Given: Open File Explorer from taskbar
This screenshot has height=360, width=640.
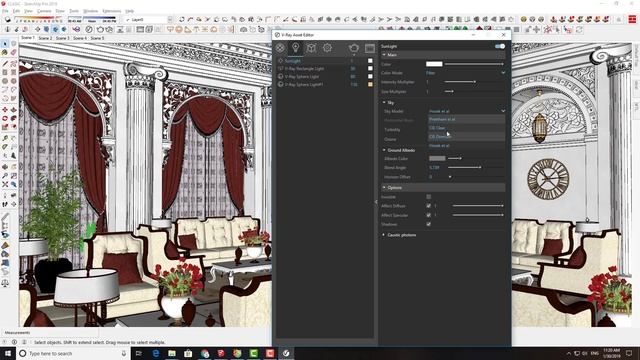Looking at the screenshot, I should [172, 353].
